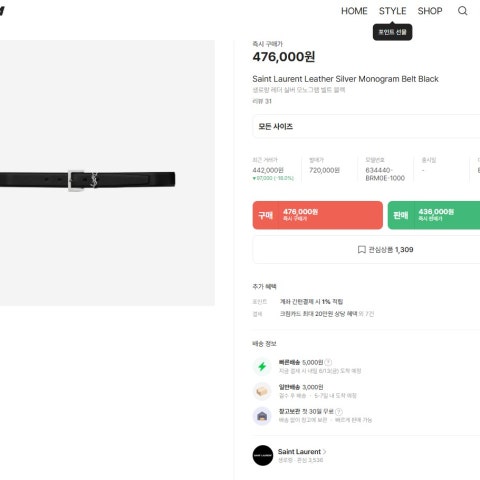Screen dimensions: 480x480
Task: Click help icon next to 5,000원 fast delivery
Action: coord(328,362)
